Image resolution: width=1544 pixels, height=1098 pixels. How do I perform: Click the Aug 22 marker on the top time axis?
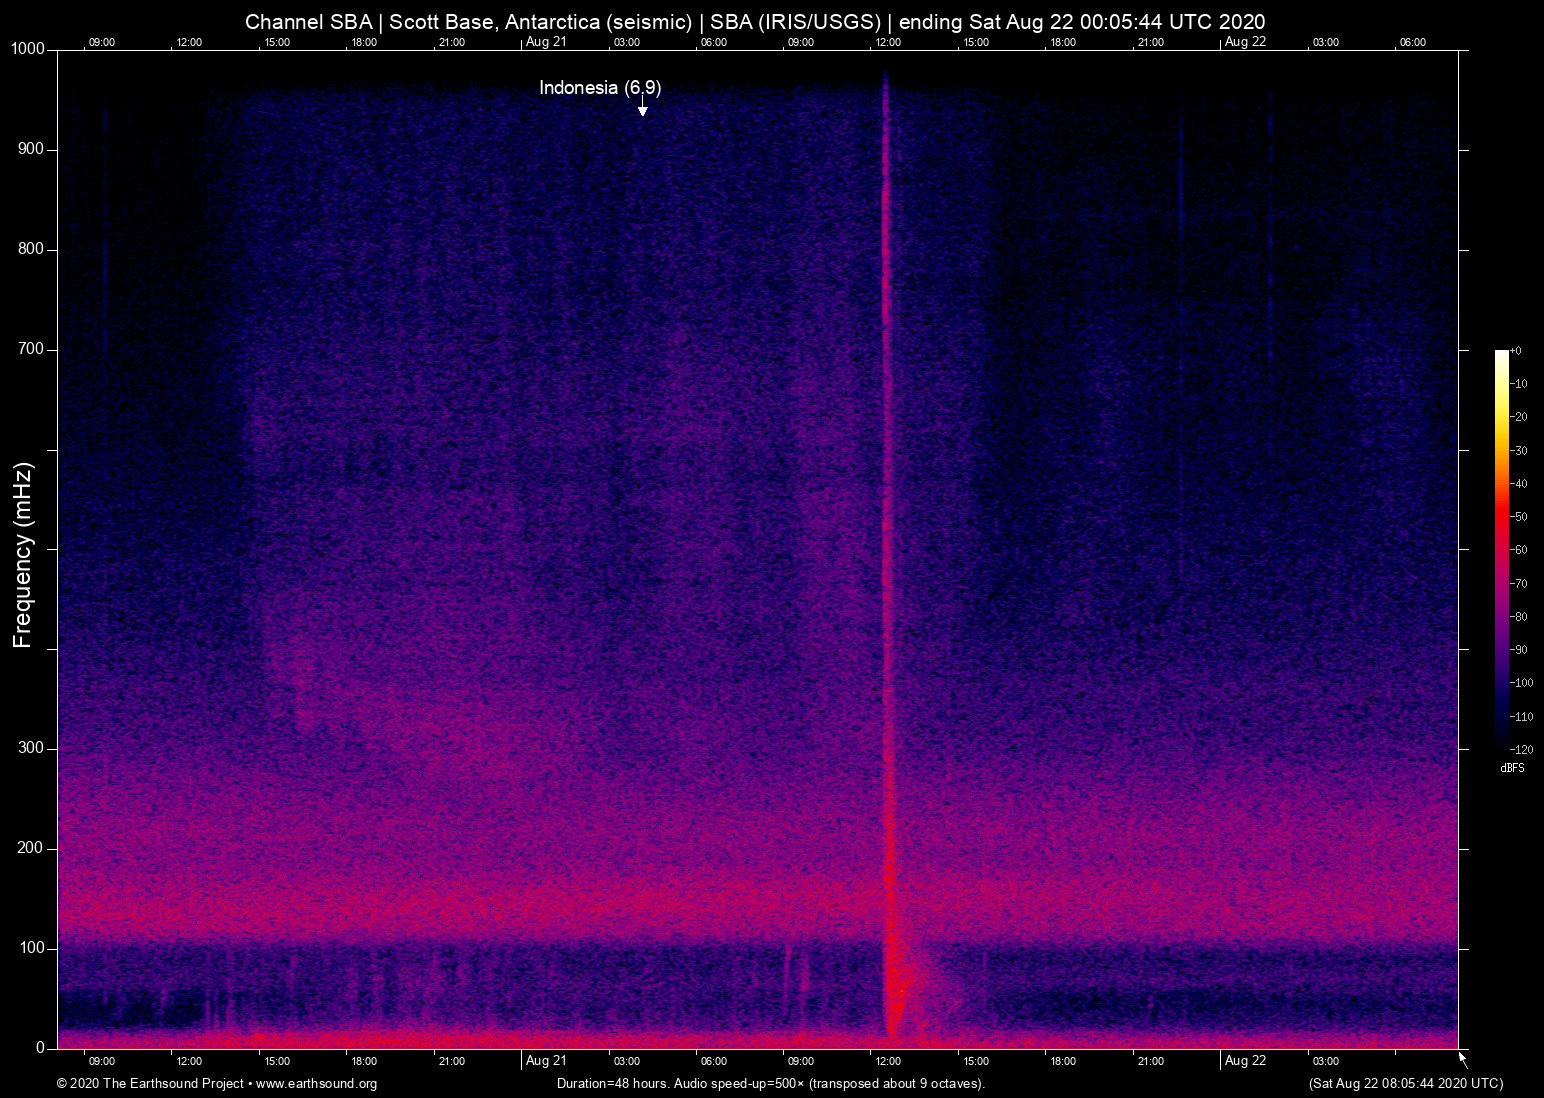[1245, 42]
